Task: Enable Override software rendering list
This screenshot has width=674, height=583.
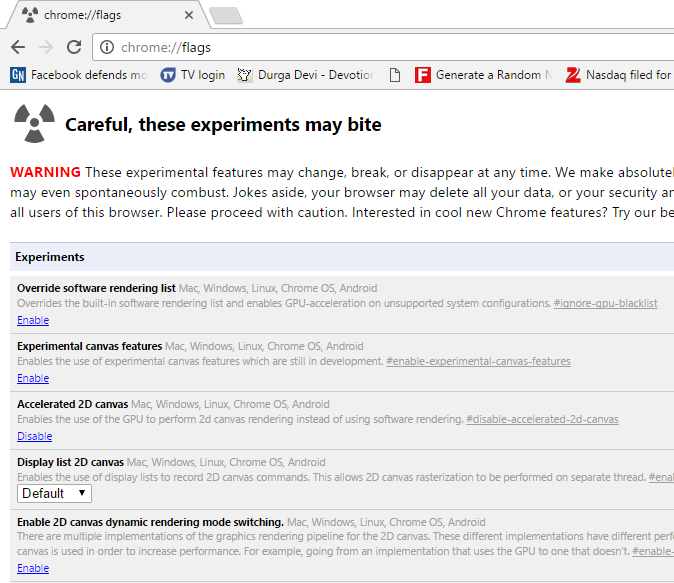Action: tap(33, 320)
